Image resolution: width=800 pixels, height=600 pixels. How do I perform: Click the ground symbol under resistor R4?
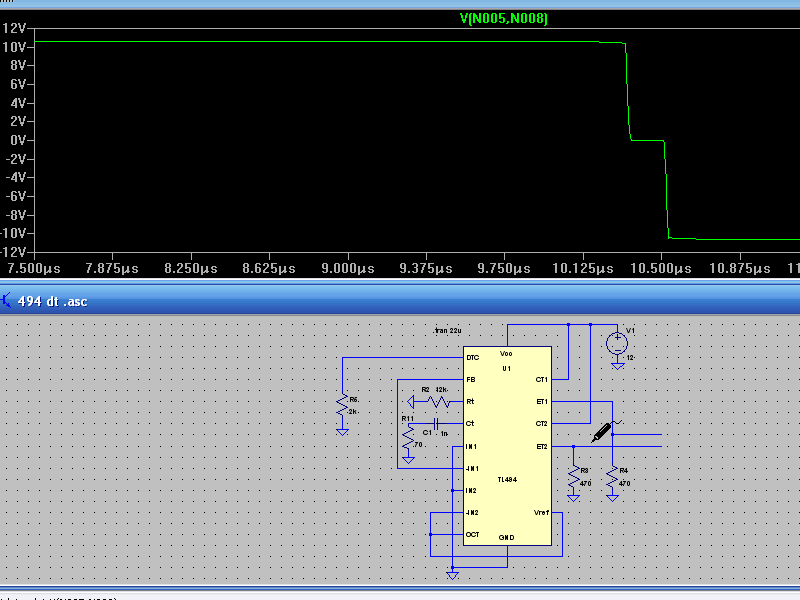pos(612,498)
